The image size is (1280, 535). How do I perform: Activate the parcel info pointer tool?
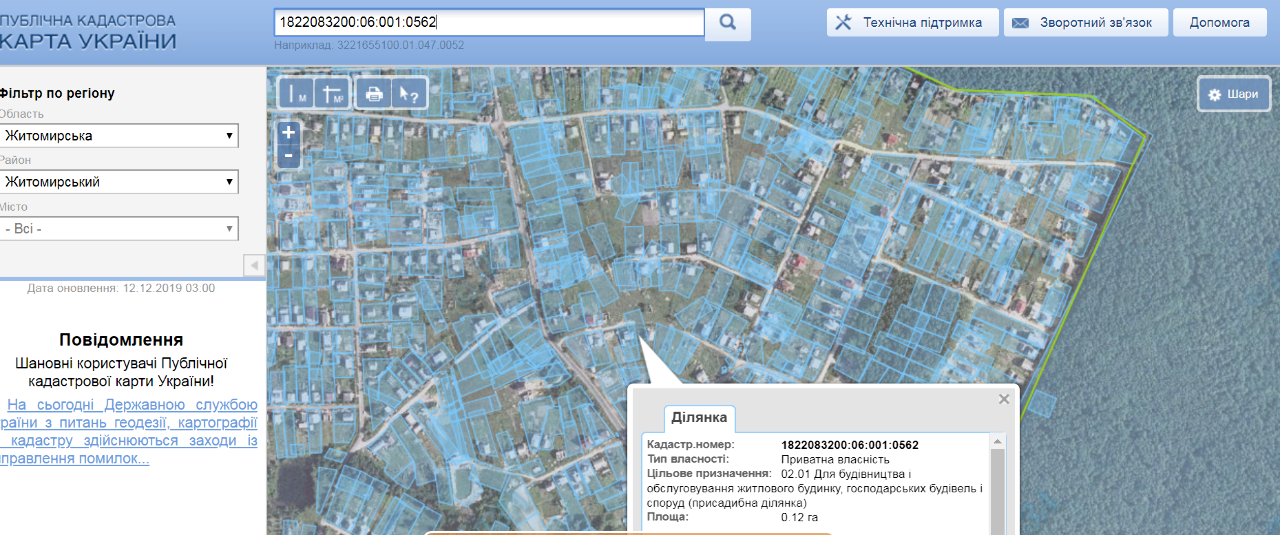pyautogui.click(x=408, y=93)
